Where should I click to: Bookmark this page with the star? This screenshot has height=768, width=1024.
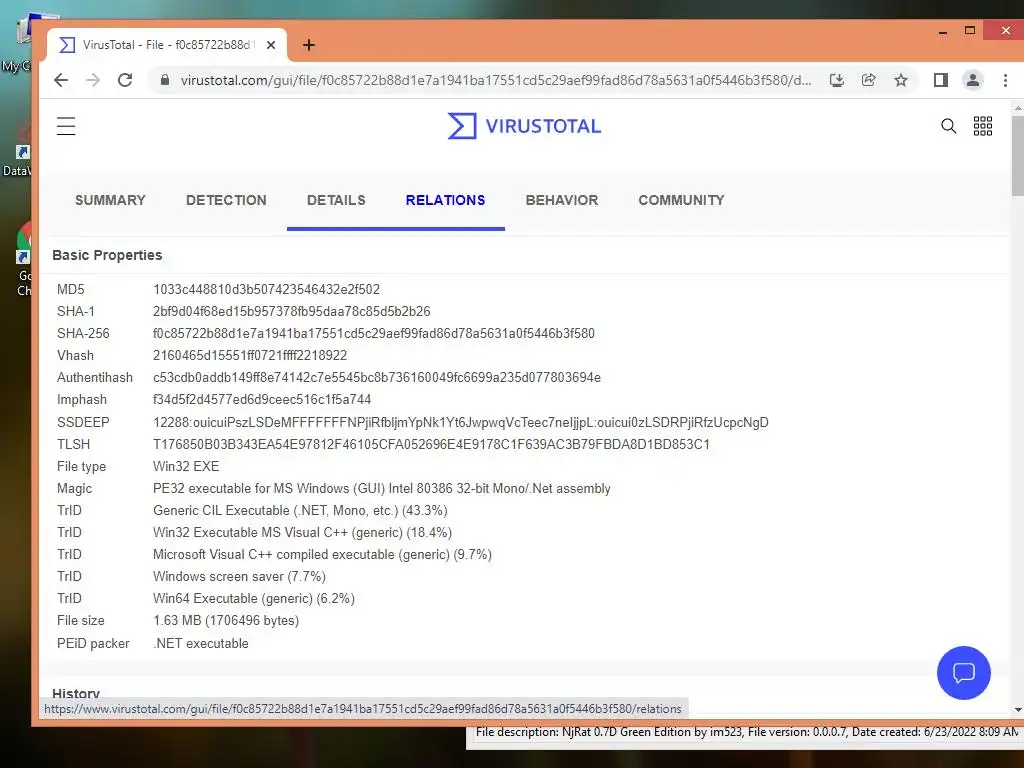point(901,80)
